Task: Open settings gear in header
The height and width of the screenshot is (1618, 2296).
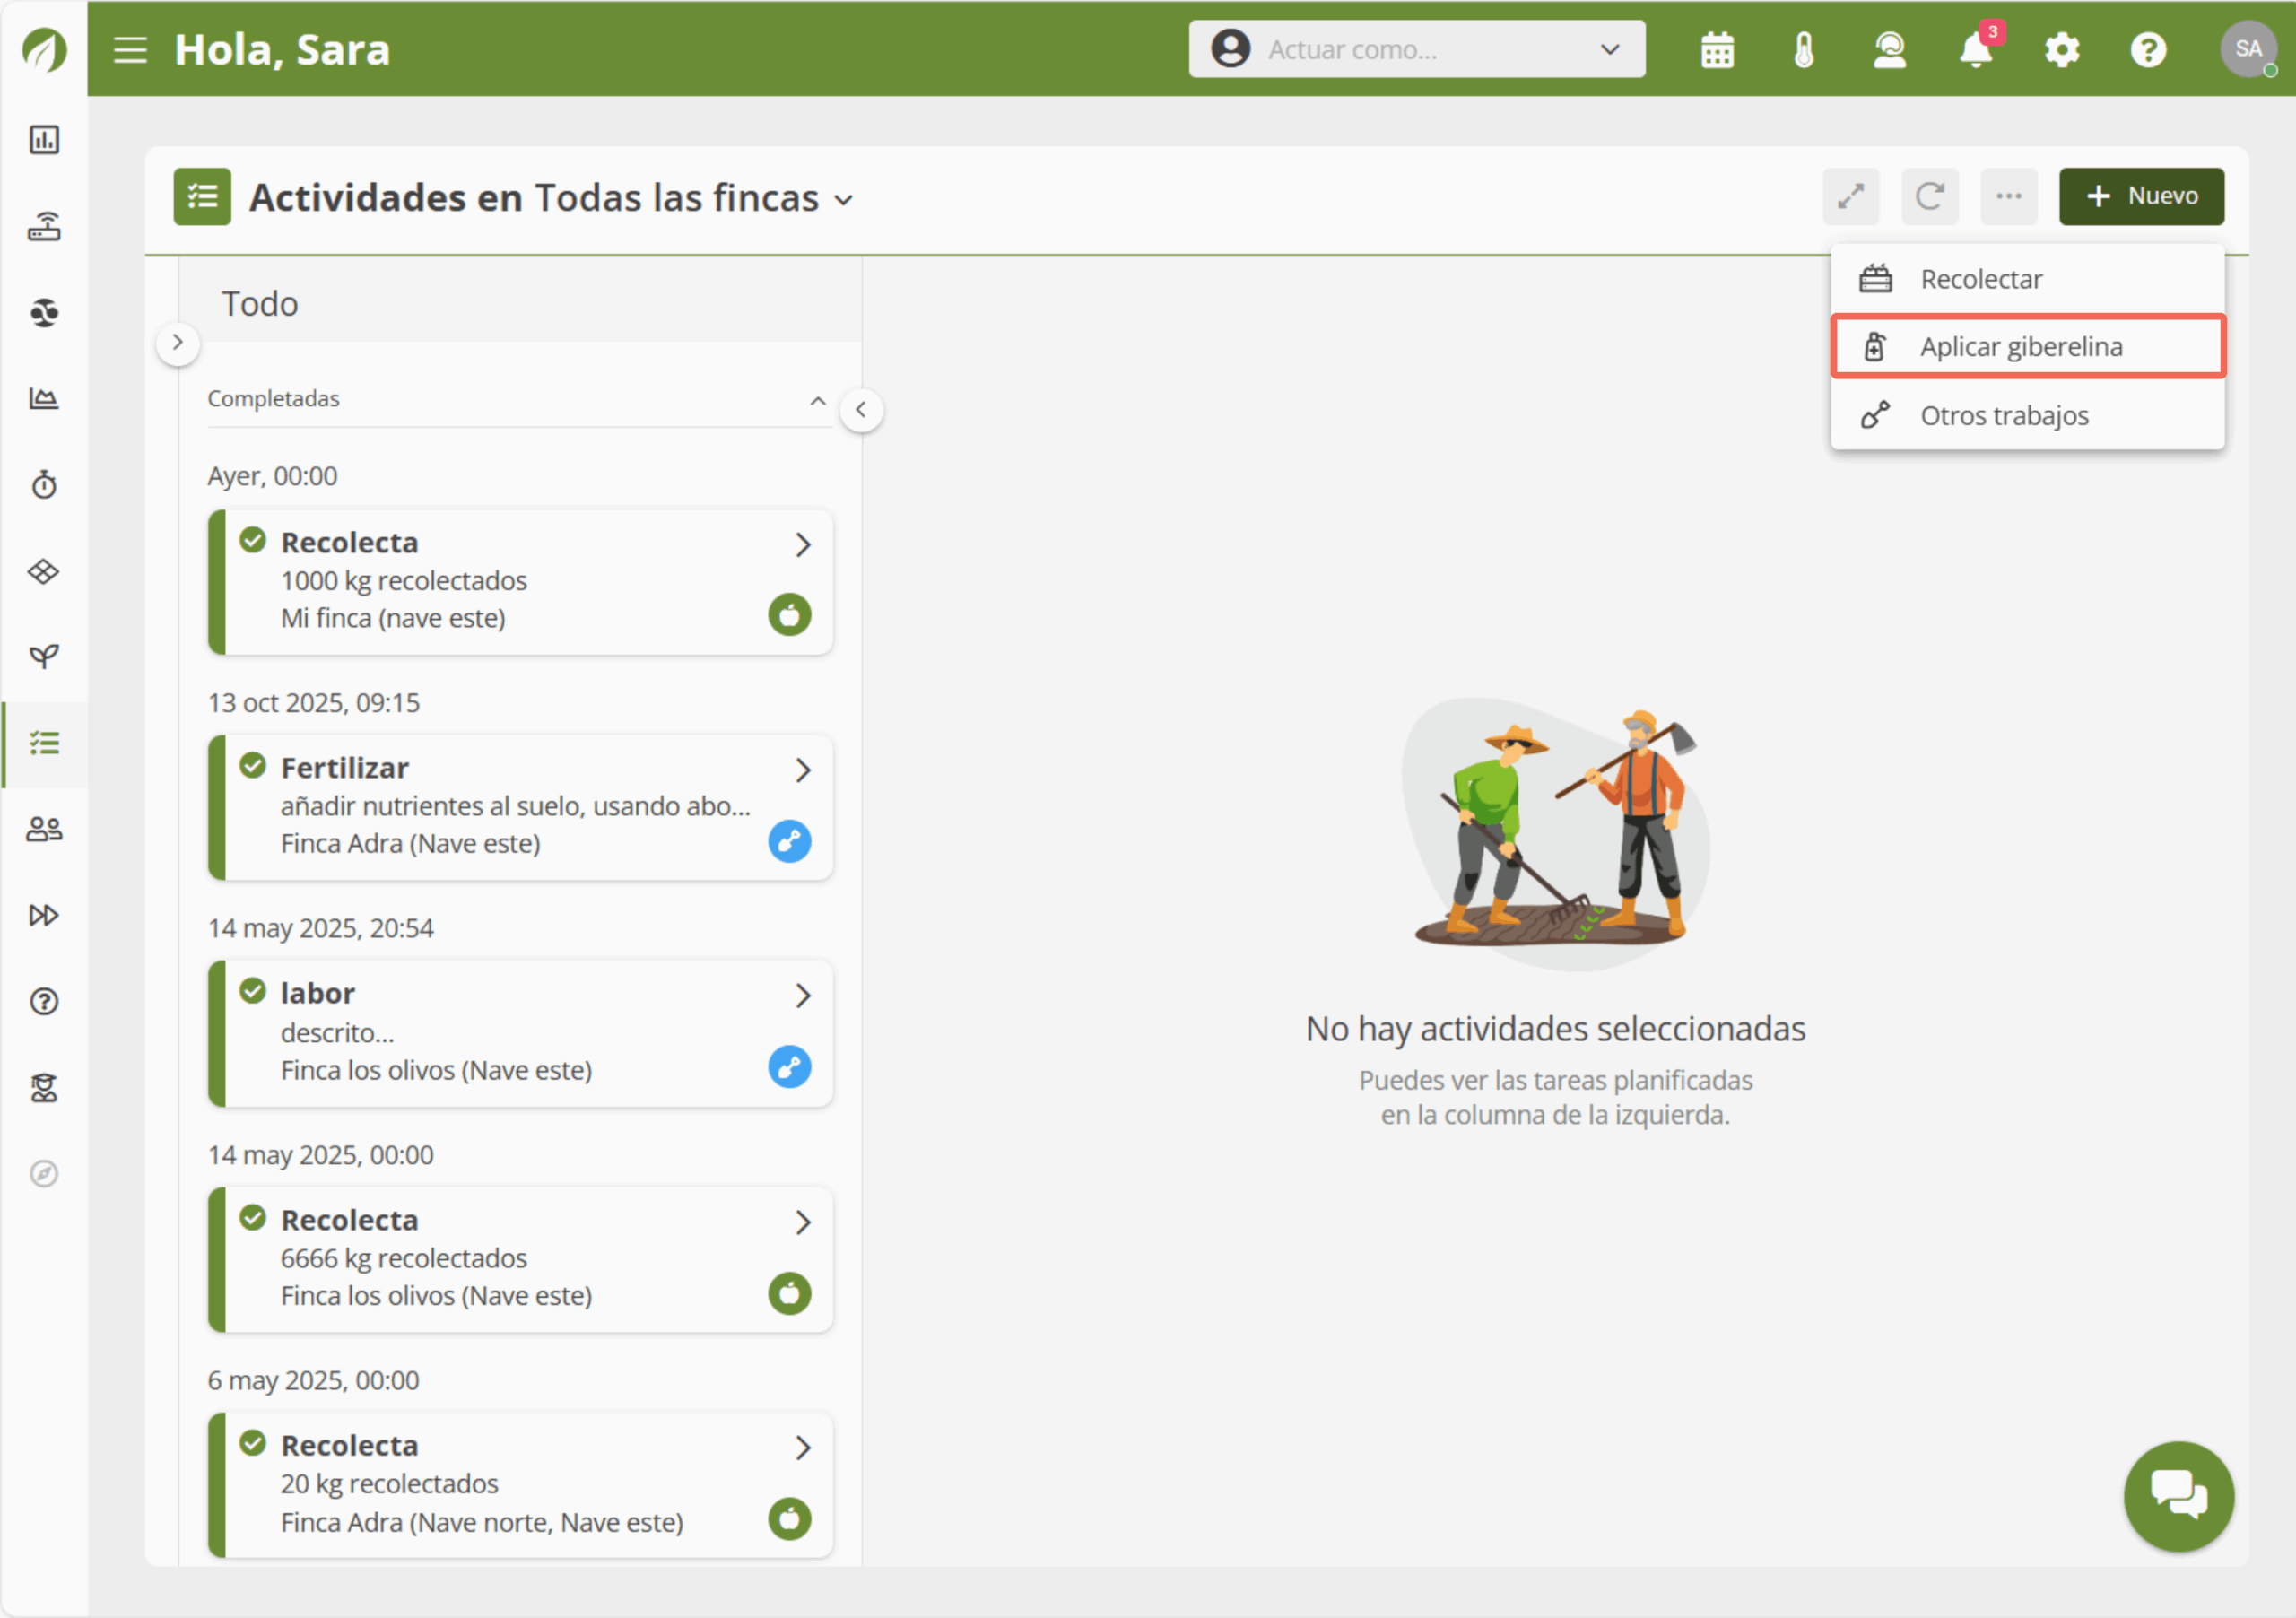Action: coord(2061,50)
